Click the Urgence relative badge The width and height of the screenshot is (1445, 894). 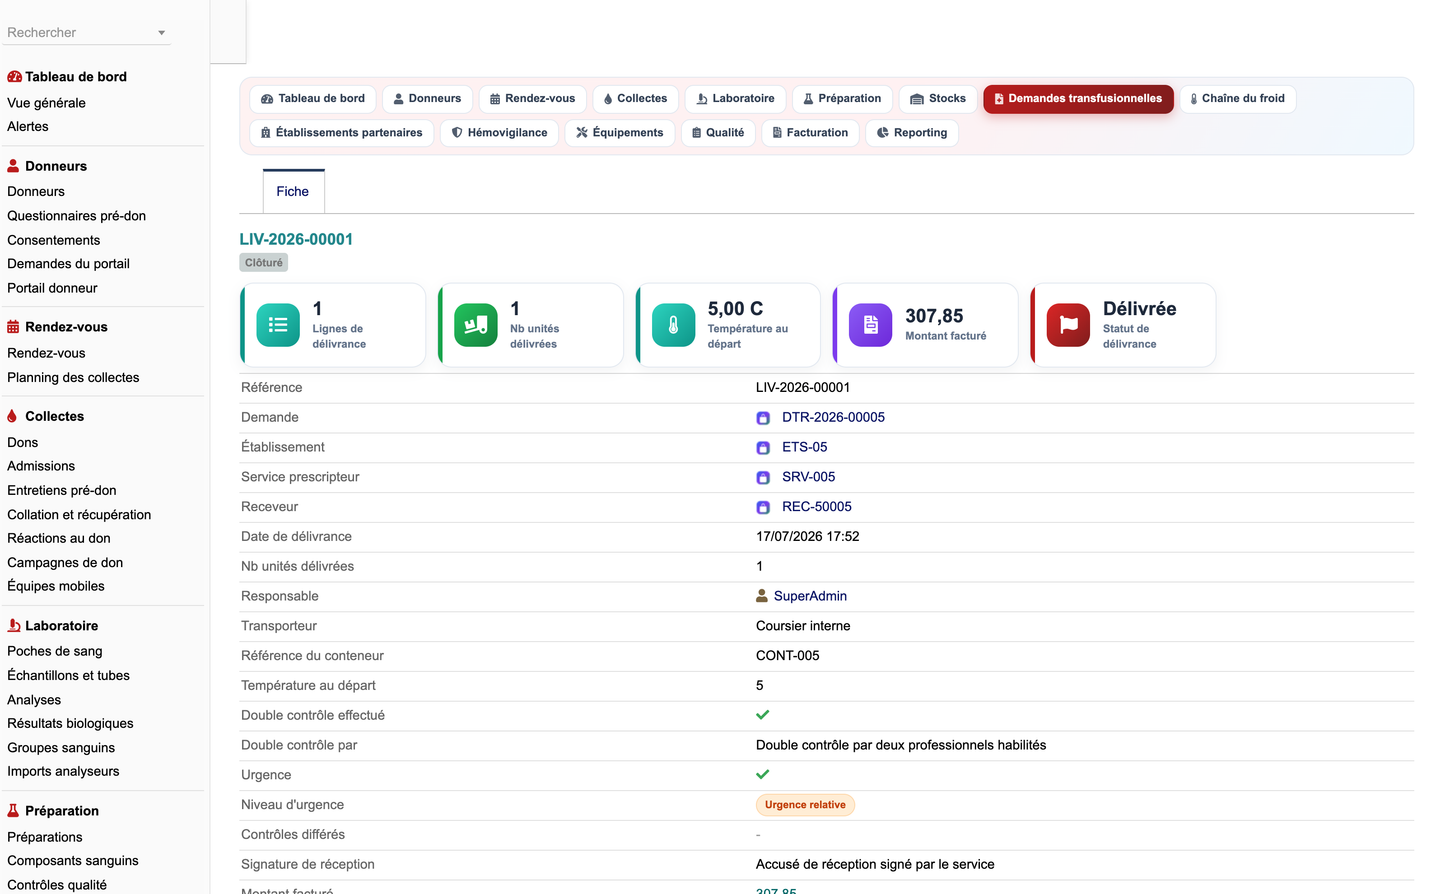click(805, 805)
